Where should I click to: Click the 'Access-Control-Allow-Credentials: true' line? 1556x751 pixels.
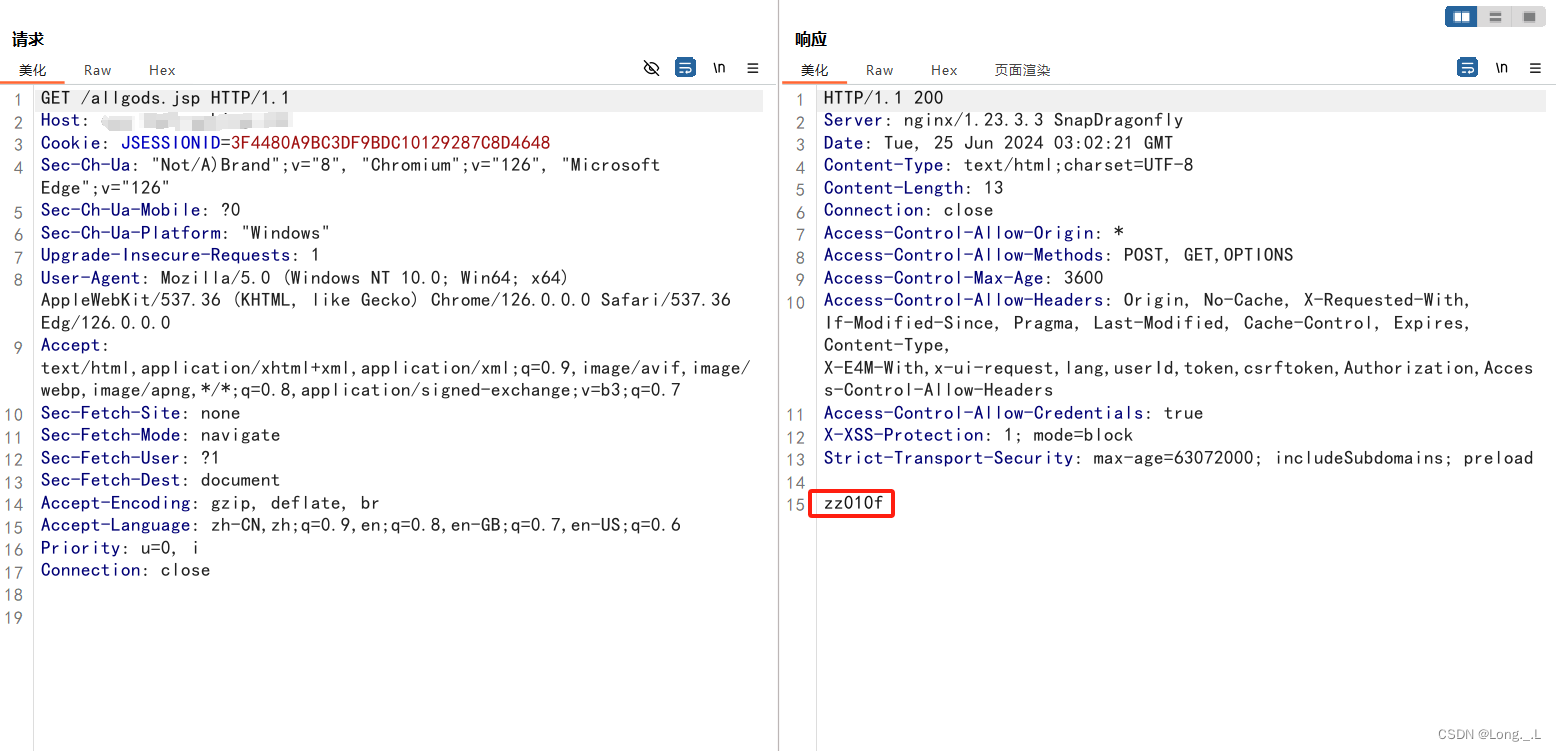(x=1014, y=413)
